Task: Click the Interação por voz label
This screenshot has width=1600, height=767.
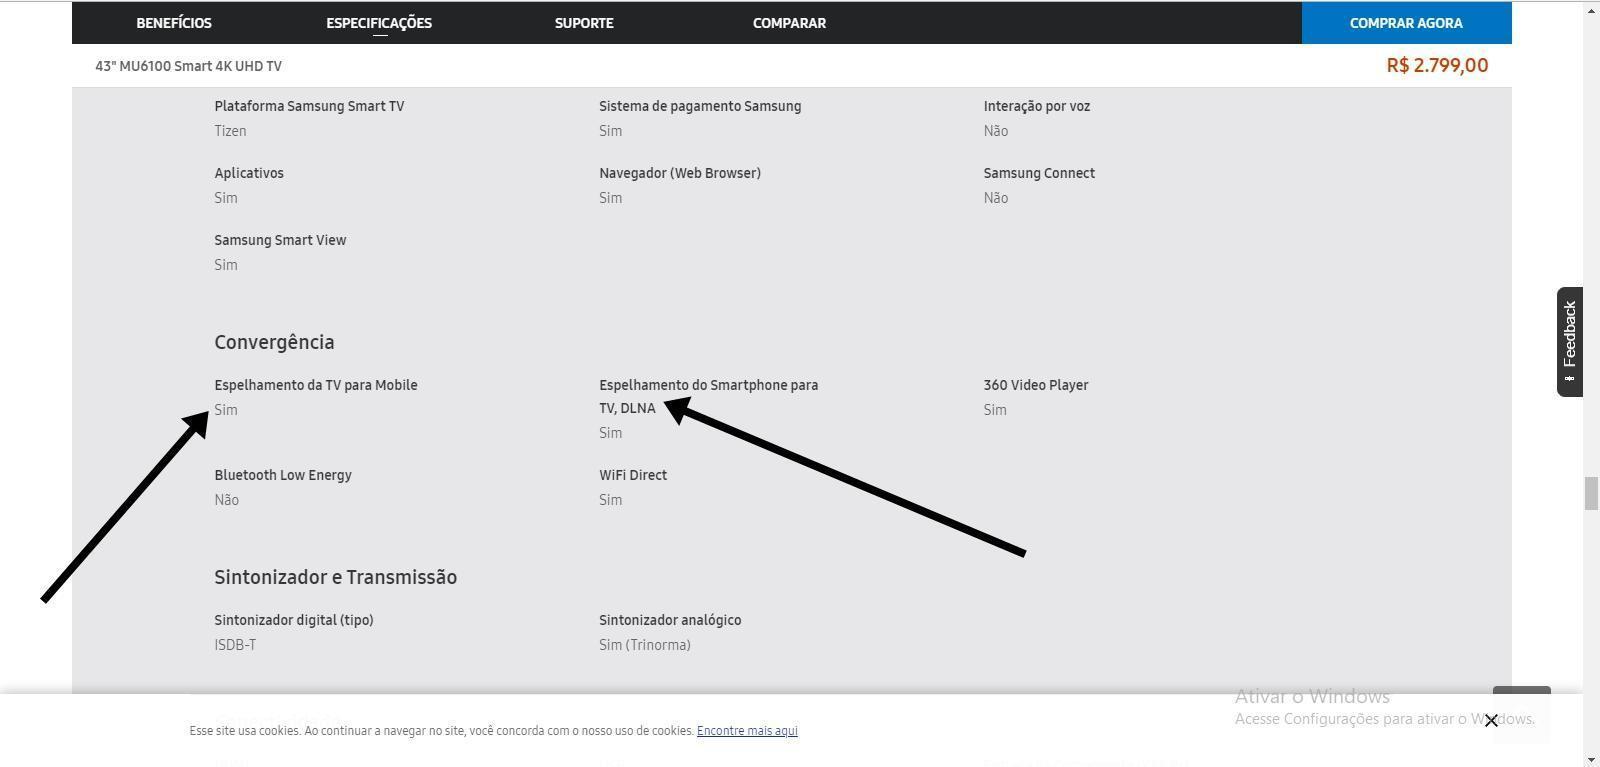Action: (1037, 106)
